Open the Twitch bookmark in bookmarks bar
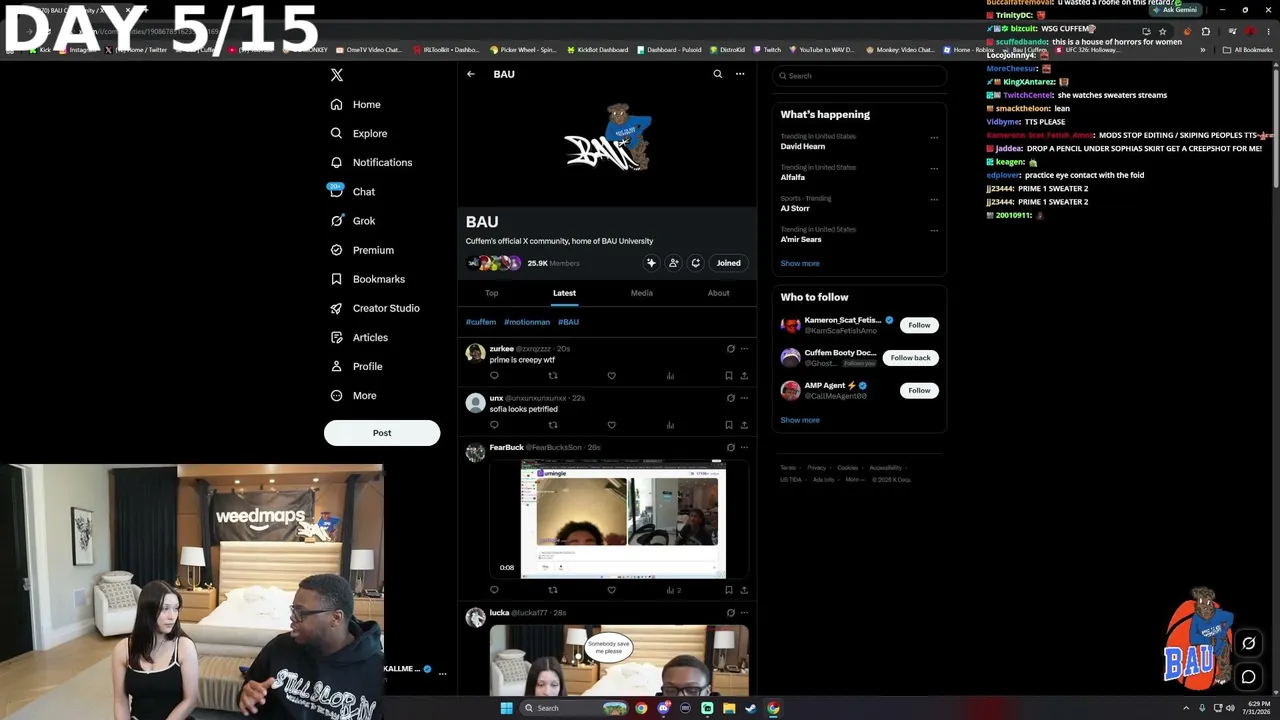The height and width of the screenshot is (720, 1280). pyautogui.click(x=766, y=50)
